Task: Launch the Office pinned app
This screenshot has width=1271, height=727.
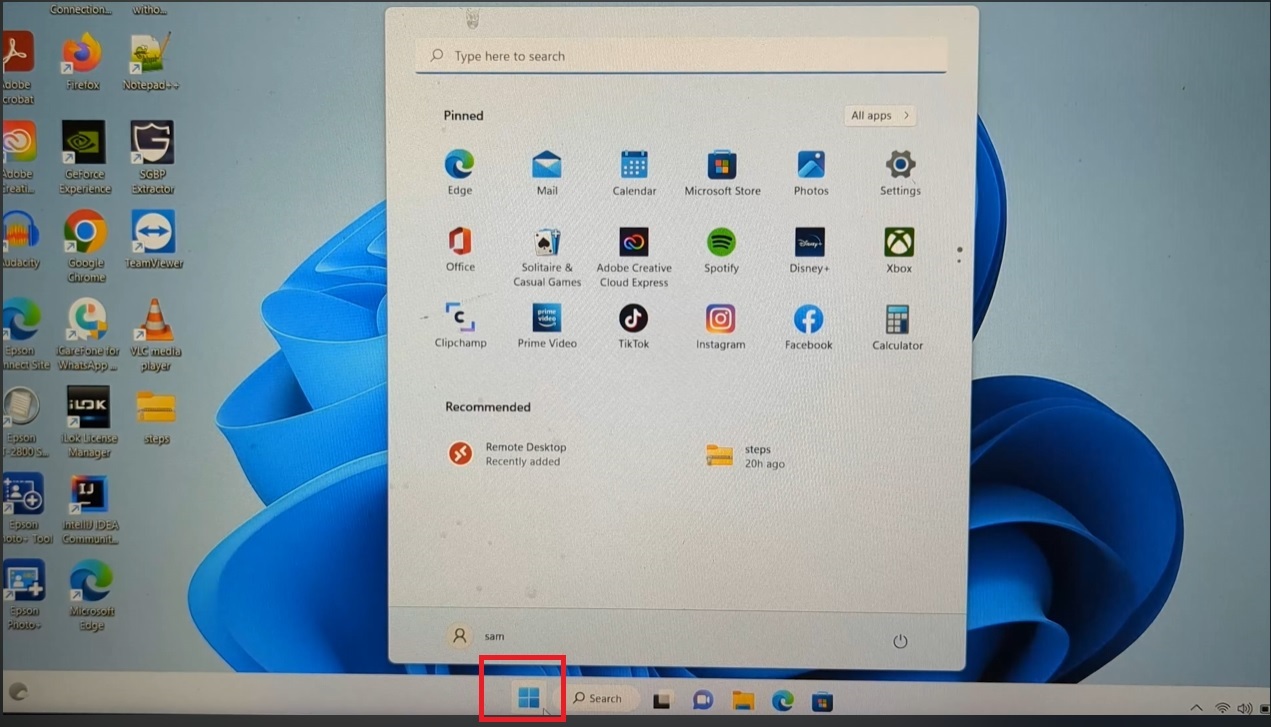Action: coord(460,250)
